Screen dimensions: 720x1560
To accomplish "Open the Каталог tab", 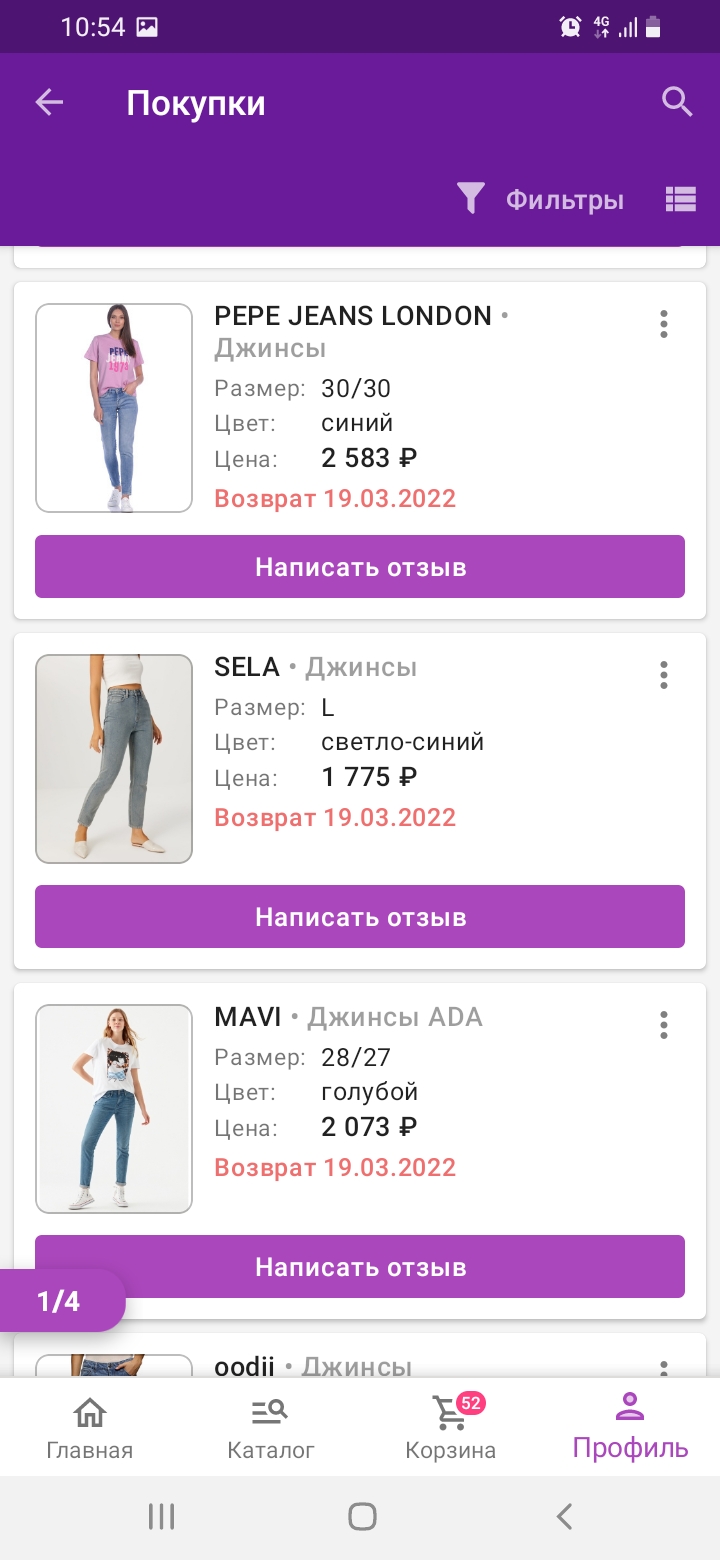I will [270, 1428].
